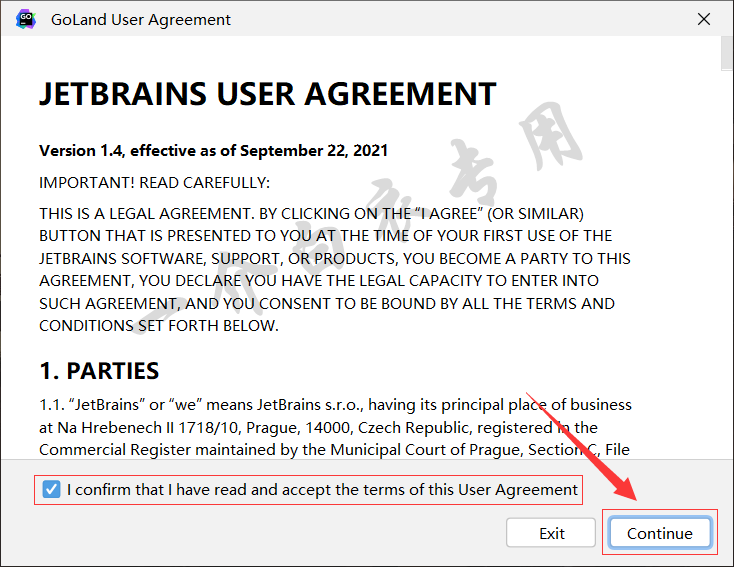This screenshot has width=734, height=567.
Task: Uncheck the user agreement confirmation checkbox
Action: [51, 490]
